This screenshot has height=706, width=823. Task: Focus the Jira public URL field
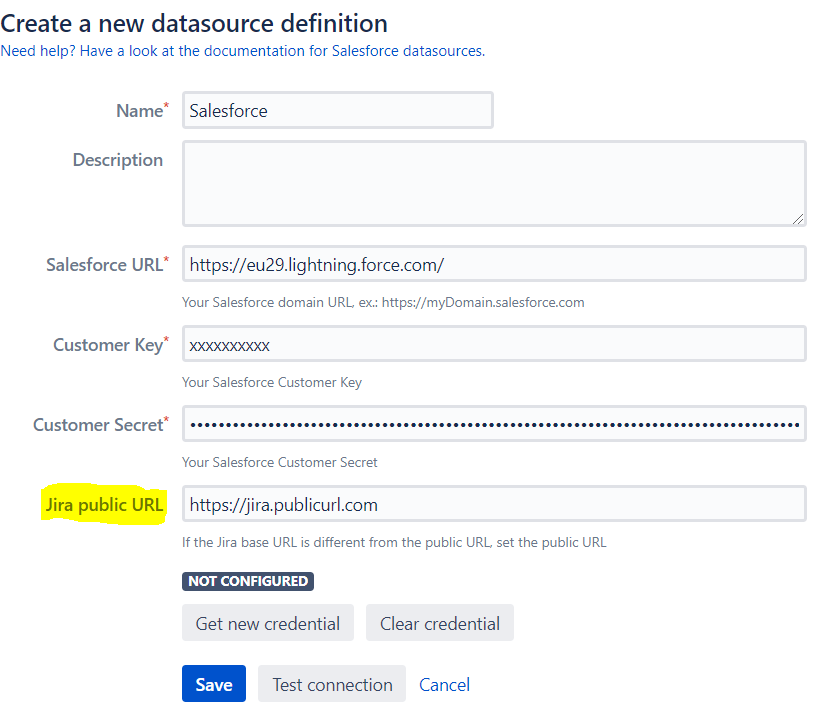click(493, 504)
